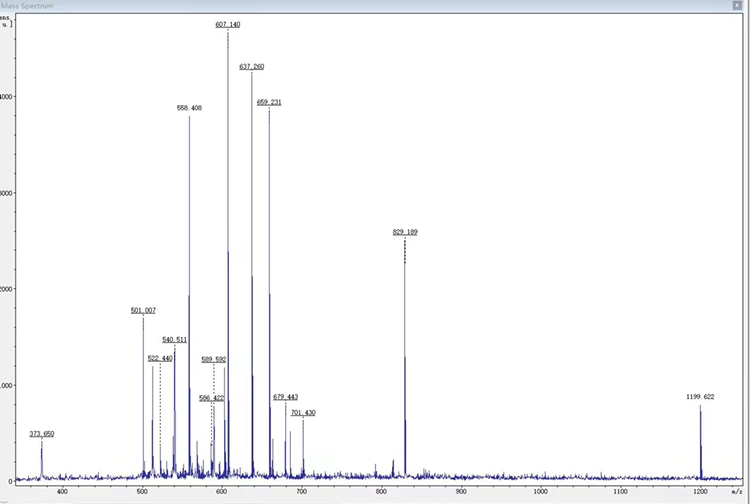750x504 pixels.
Task: Click the Mass Spectrum title bar
Action: (x=300, y=5)
